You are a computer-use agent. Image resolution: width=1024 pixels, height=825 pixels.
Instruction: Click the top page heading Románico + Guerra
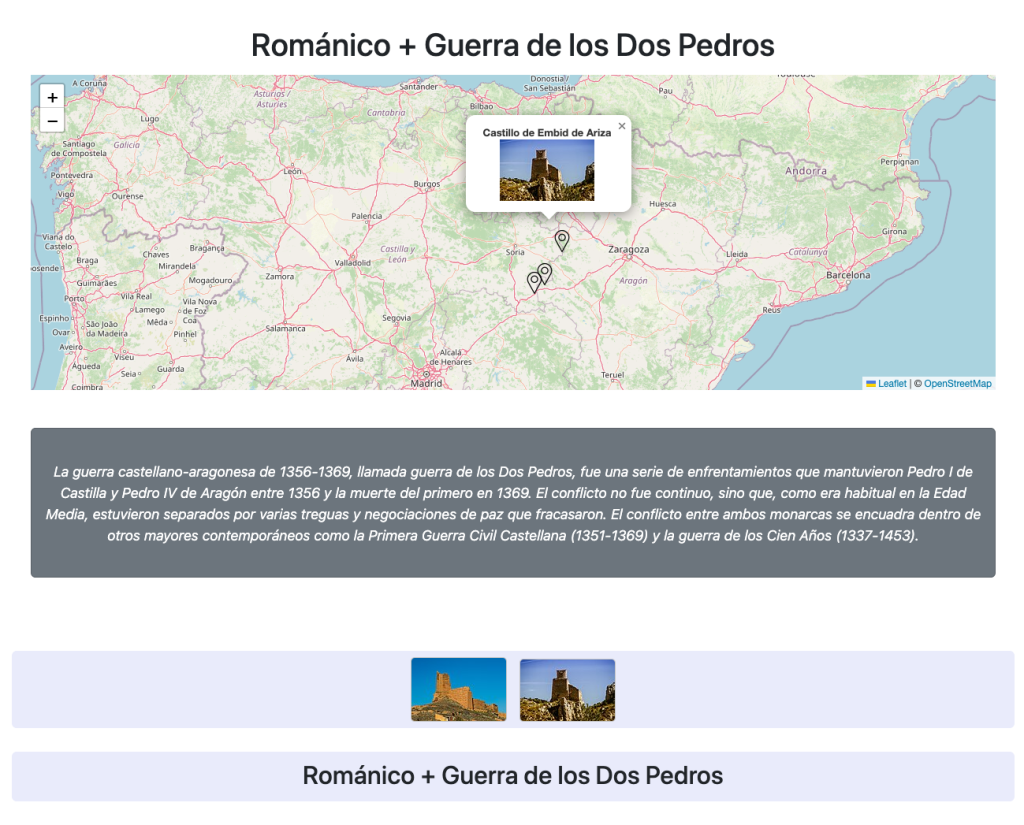coord(512,45)
